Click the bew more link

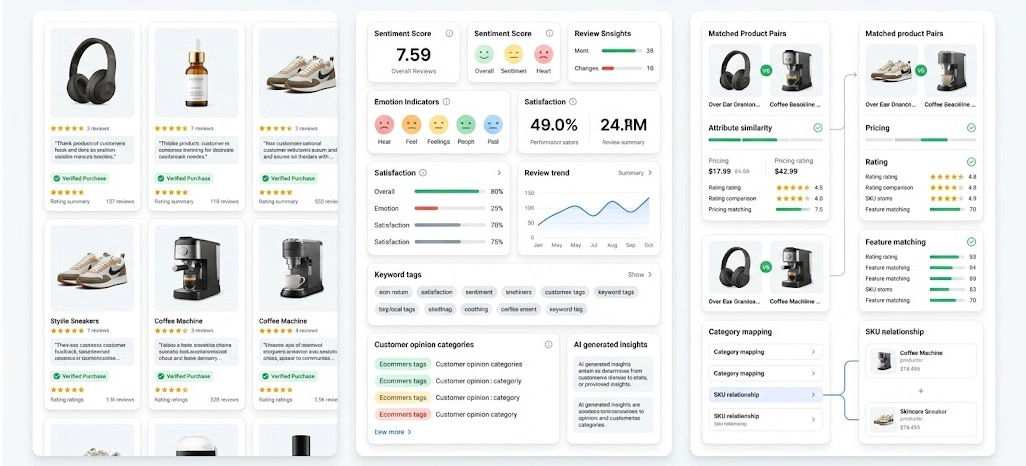pyautogui.click(x=393, y=432)
